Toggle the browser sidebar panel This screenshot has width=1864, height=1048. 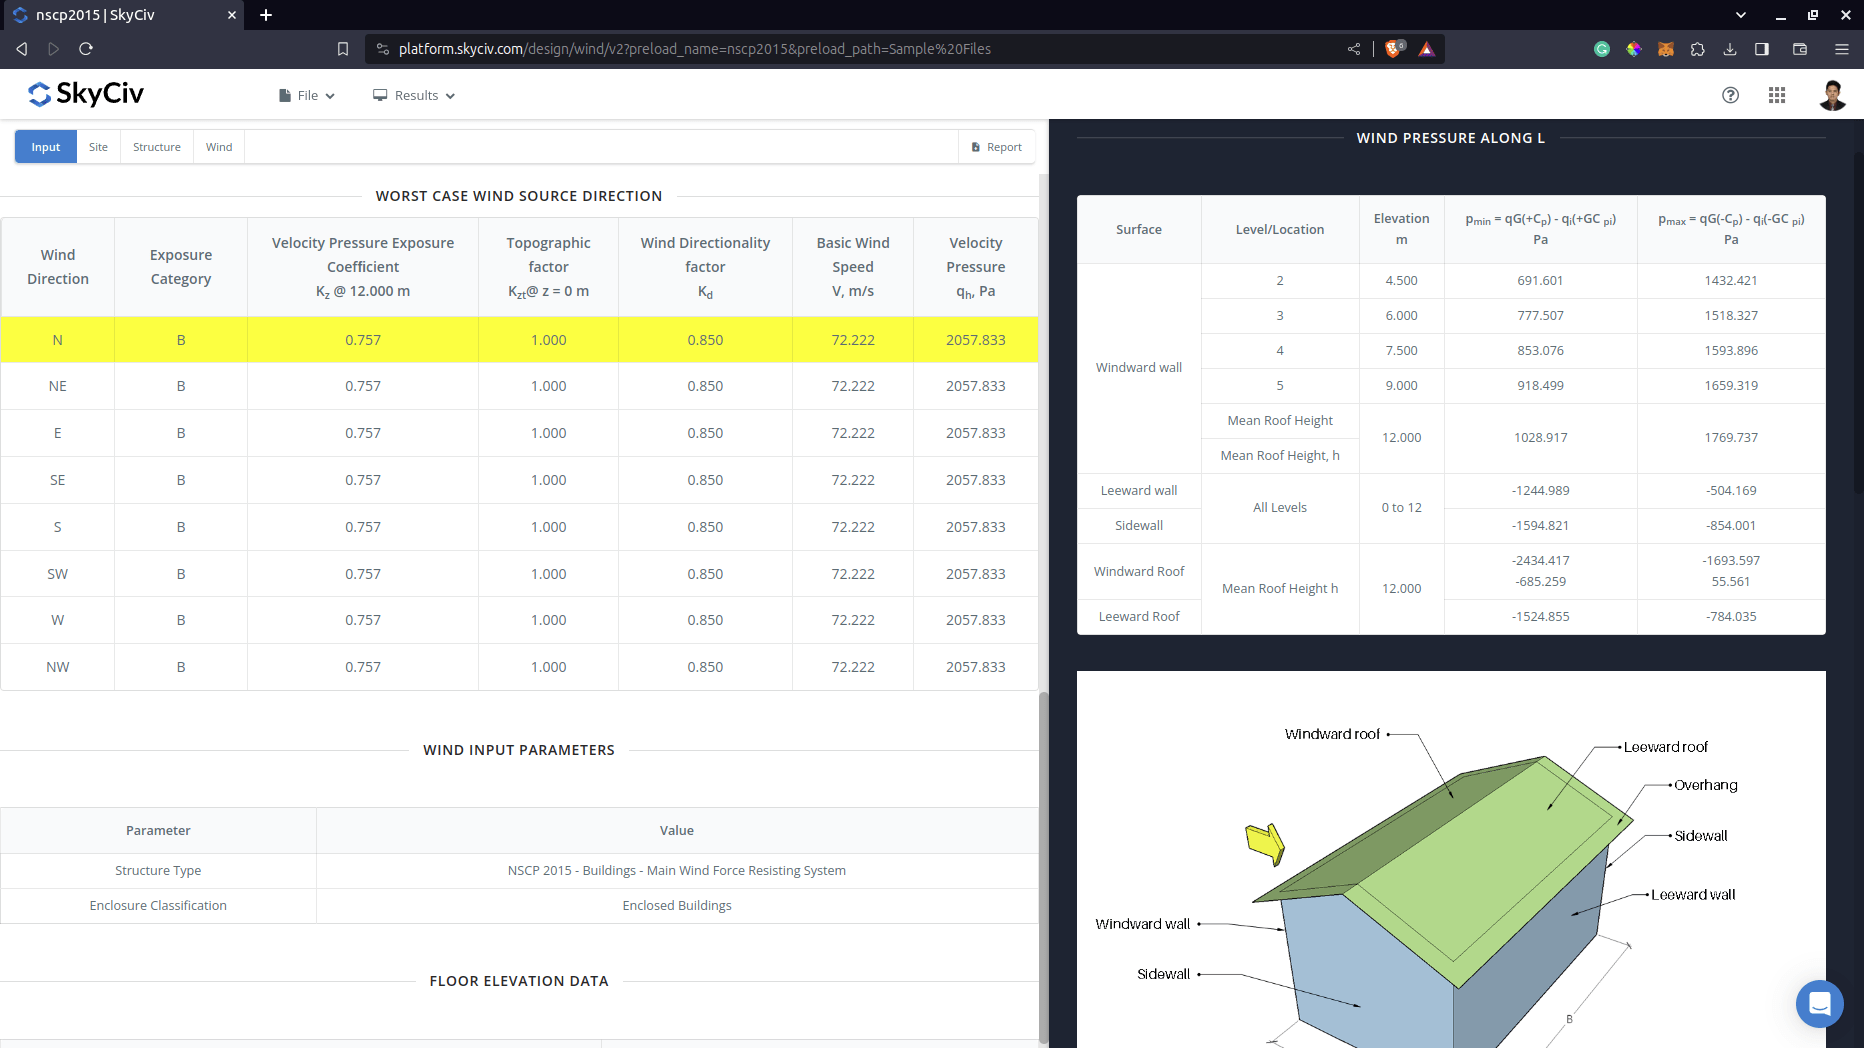[1762, 49]
